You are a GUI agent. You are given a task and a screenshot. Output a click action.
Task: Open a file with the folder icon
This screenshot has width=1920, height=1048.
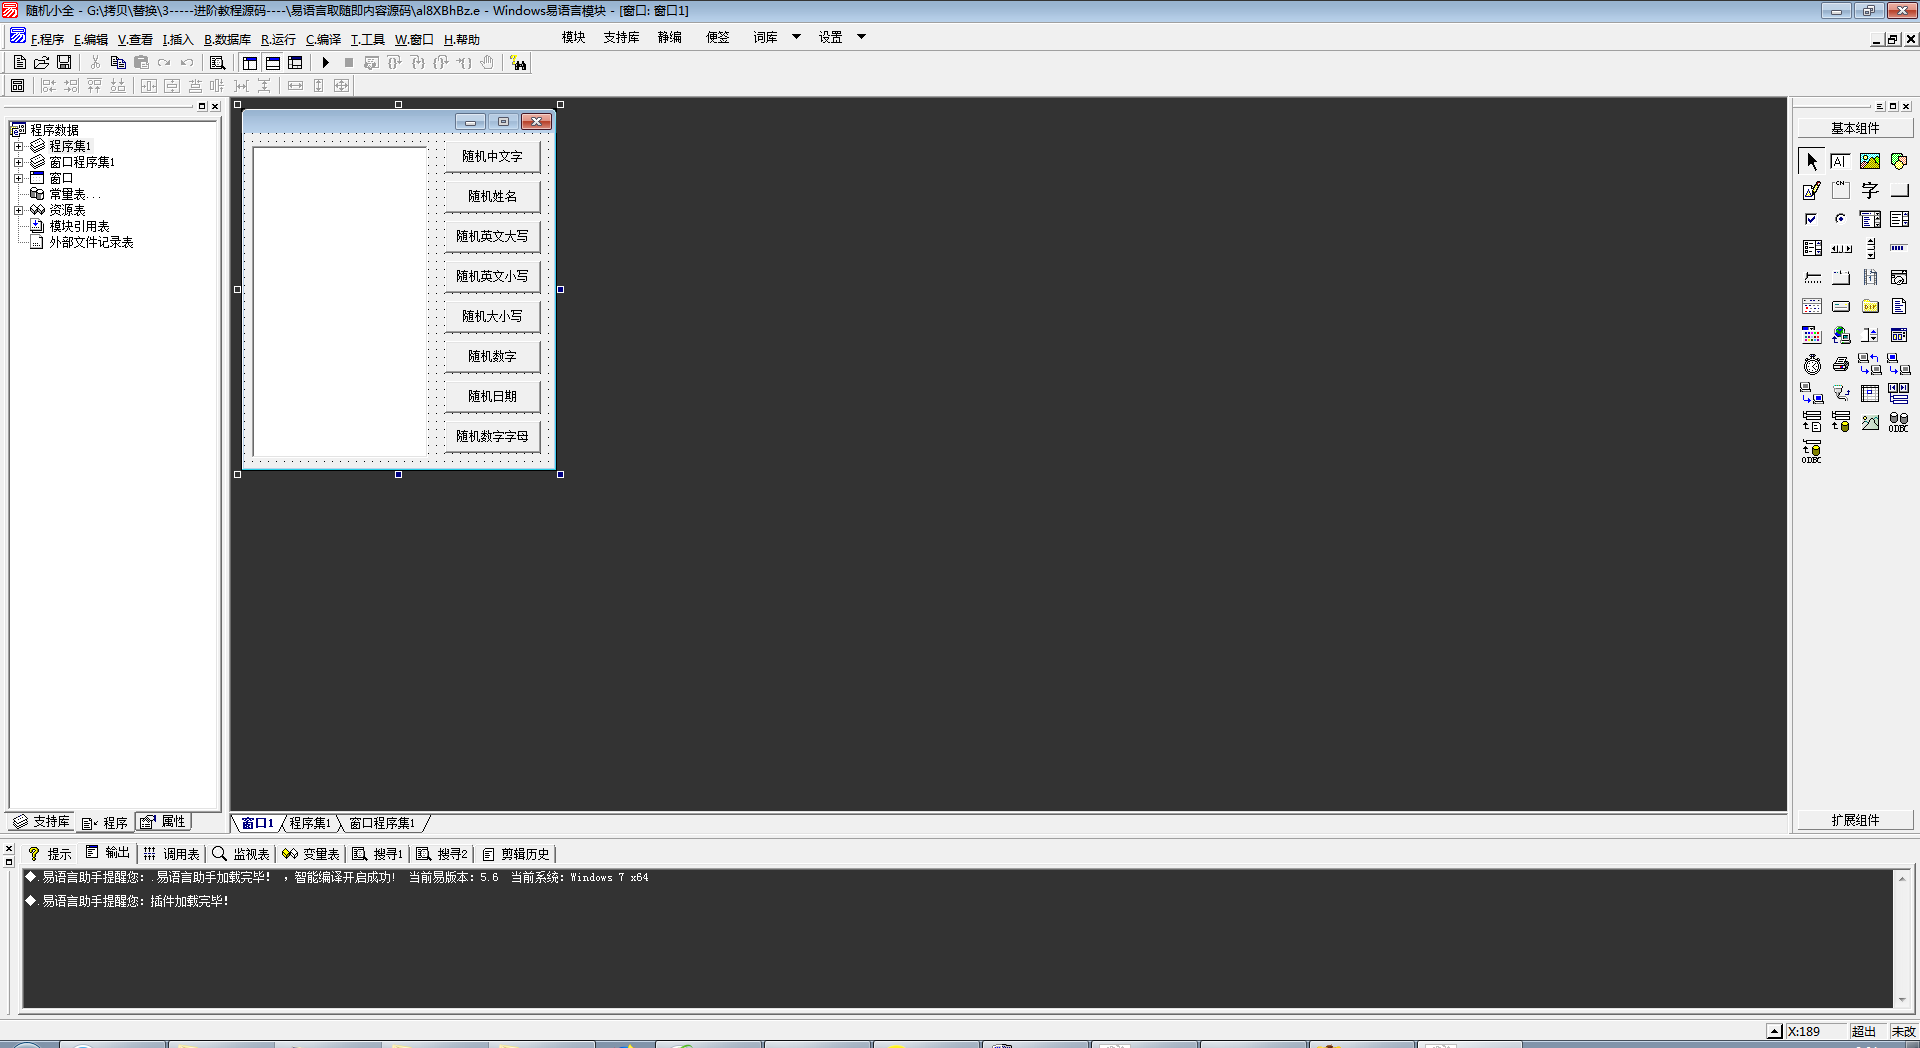42,63
